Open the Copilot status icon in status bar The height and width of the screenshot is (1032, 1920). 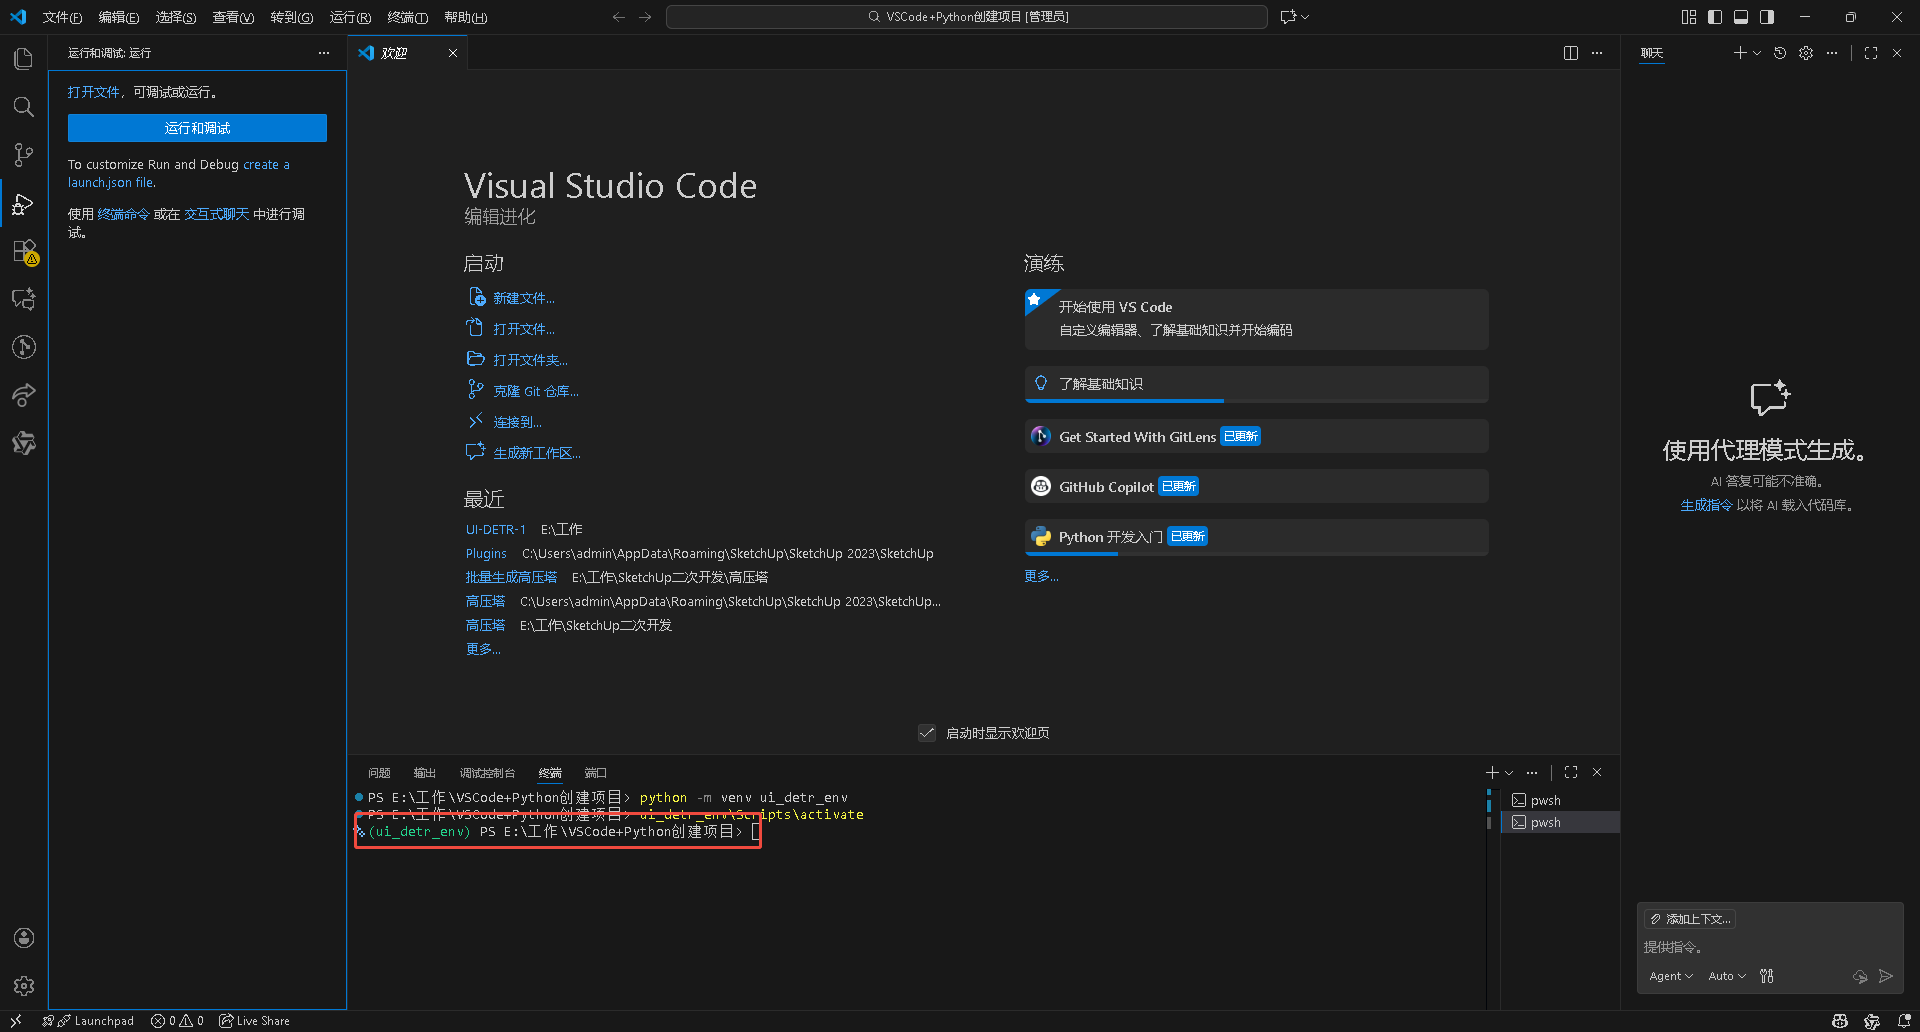[x=1840, y=1021]
